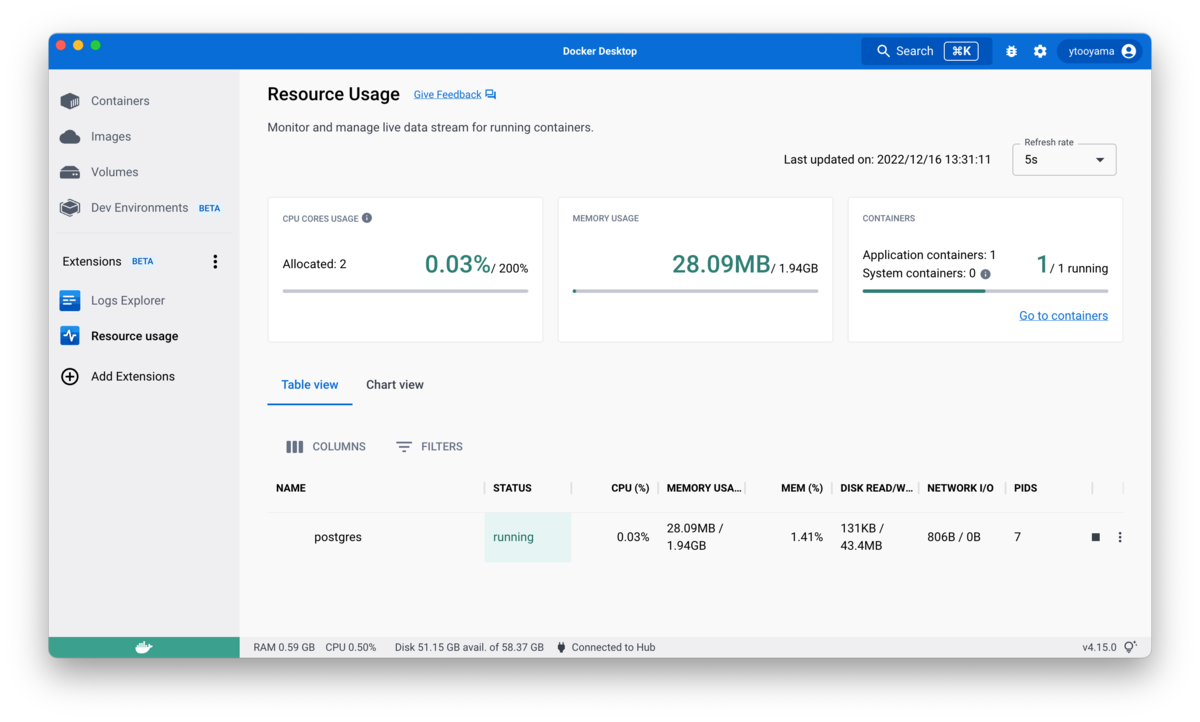
Task: Click the 1.41% MEM cell for postgres
Action: [x=806, y=537]
